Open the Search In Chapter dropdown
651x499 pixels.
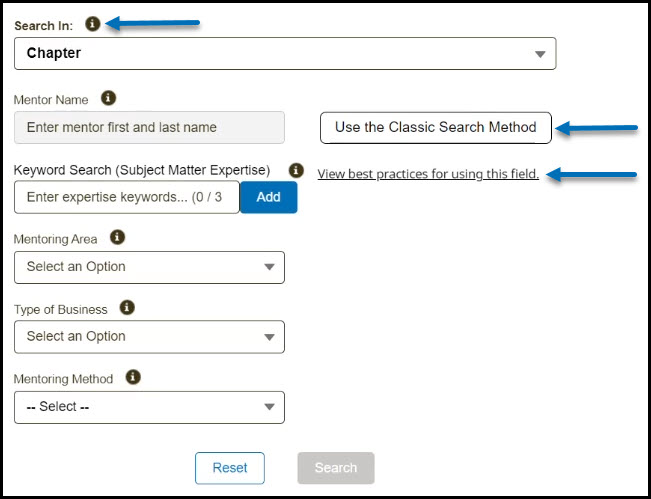click(285, 53)
